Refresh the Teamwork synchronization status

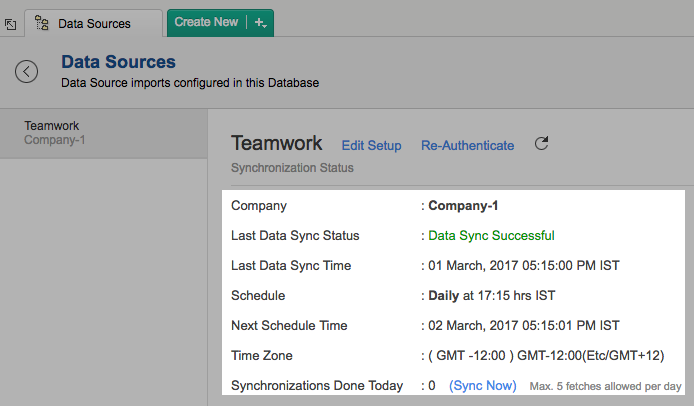pos(542,144)
